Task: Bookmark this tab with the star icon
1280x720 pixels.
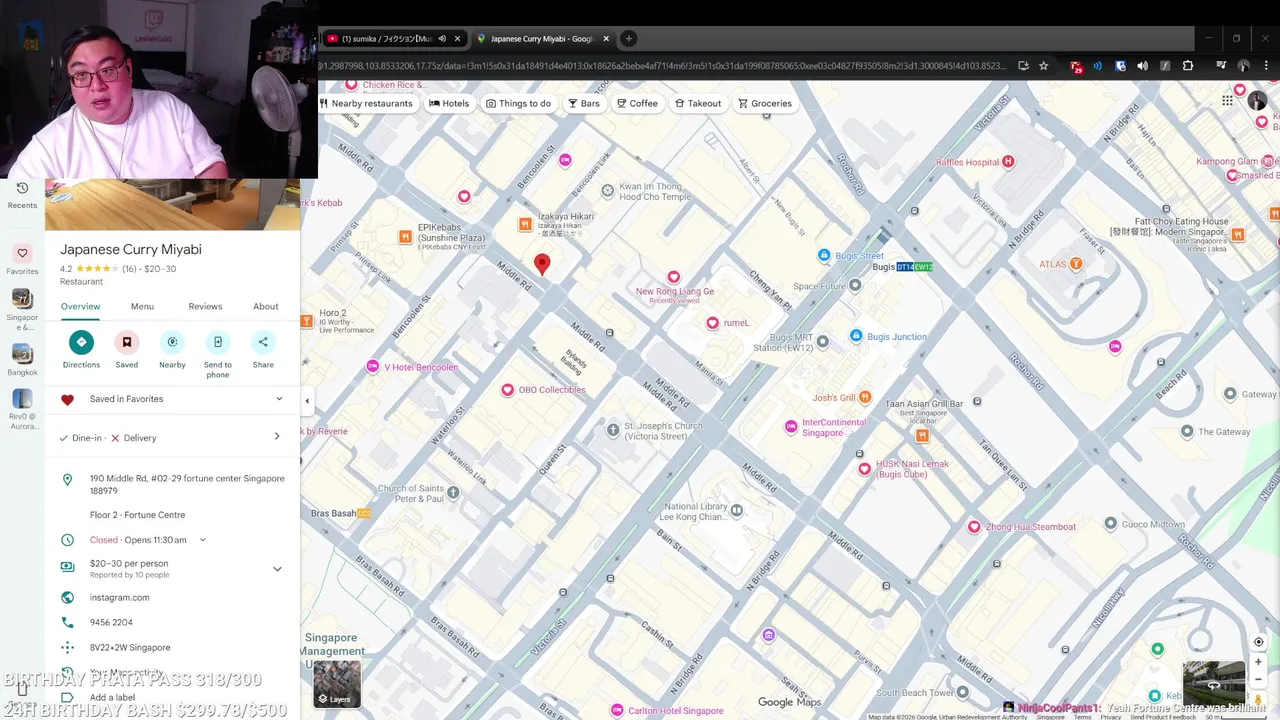Action: coord(1044,66)
